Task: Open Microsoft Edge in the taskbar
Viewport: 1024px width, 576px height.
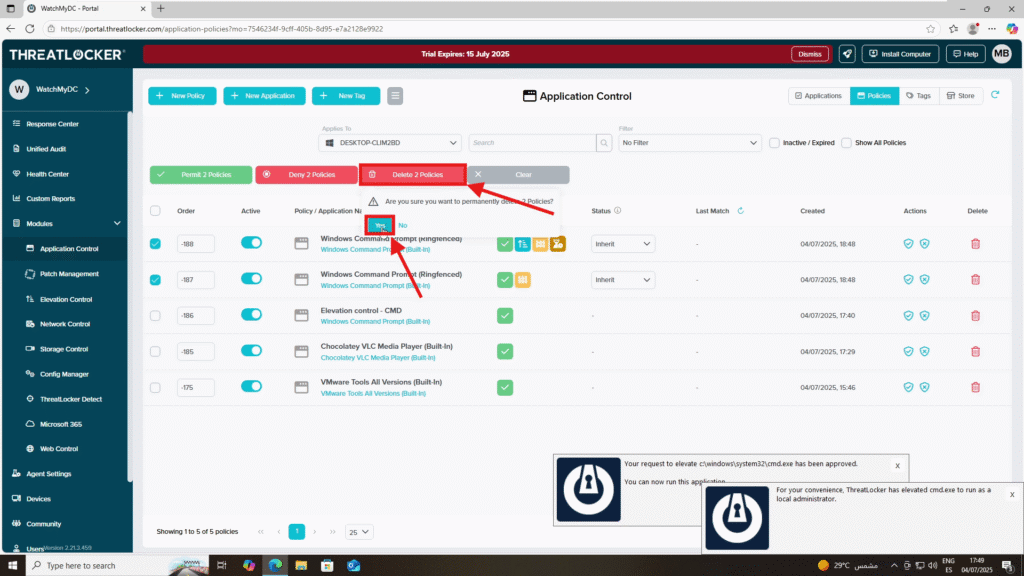Action: (275, 566)
